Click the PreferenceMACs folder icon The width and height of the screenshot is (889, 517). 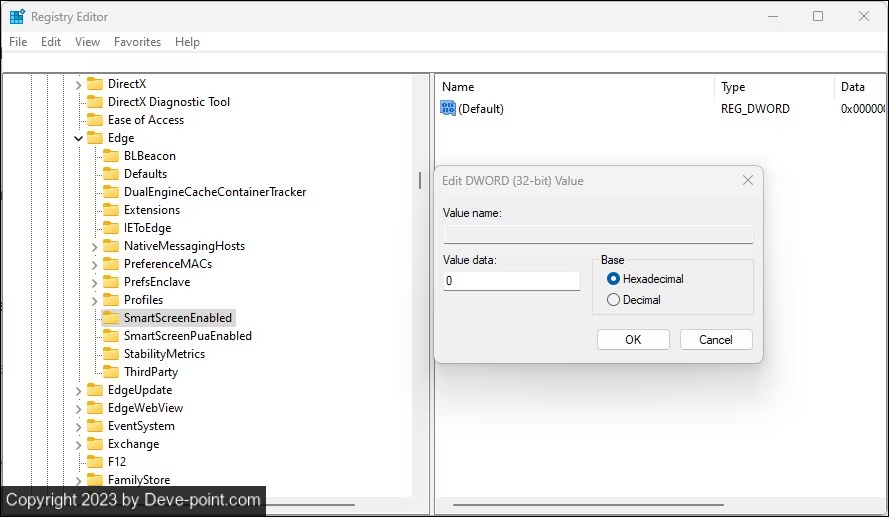[x=111, y=264]
